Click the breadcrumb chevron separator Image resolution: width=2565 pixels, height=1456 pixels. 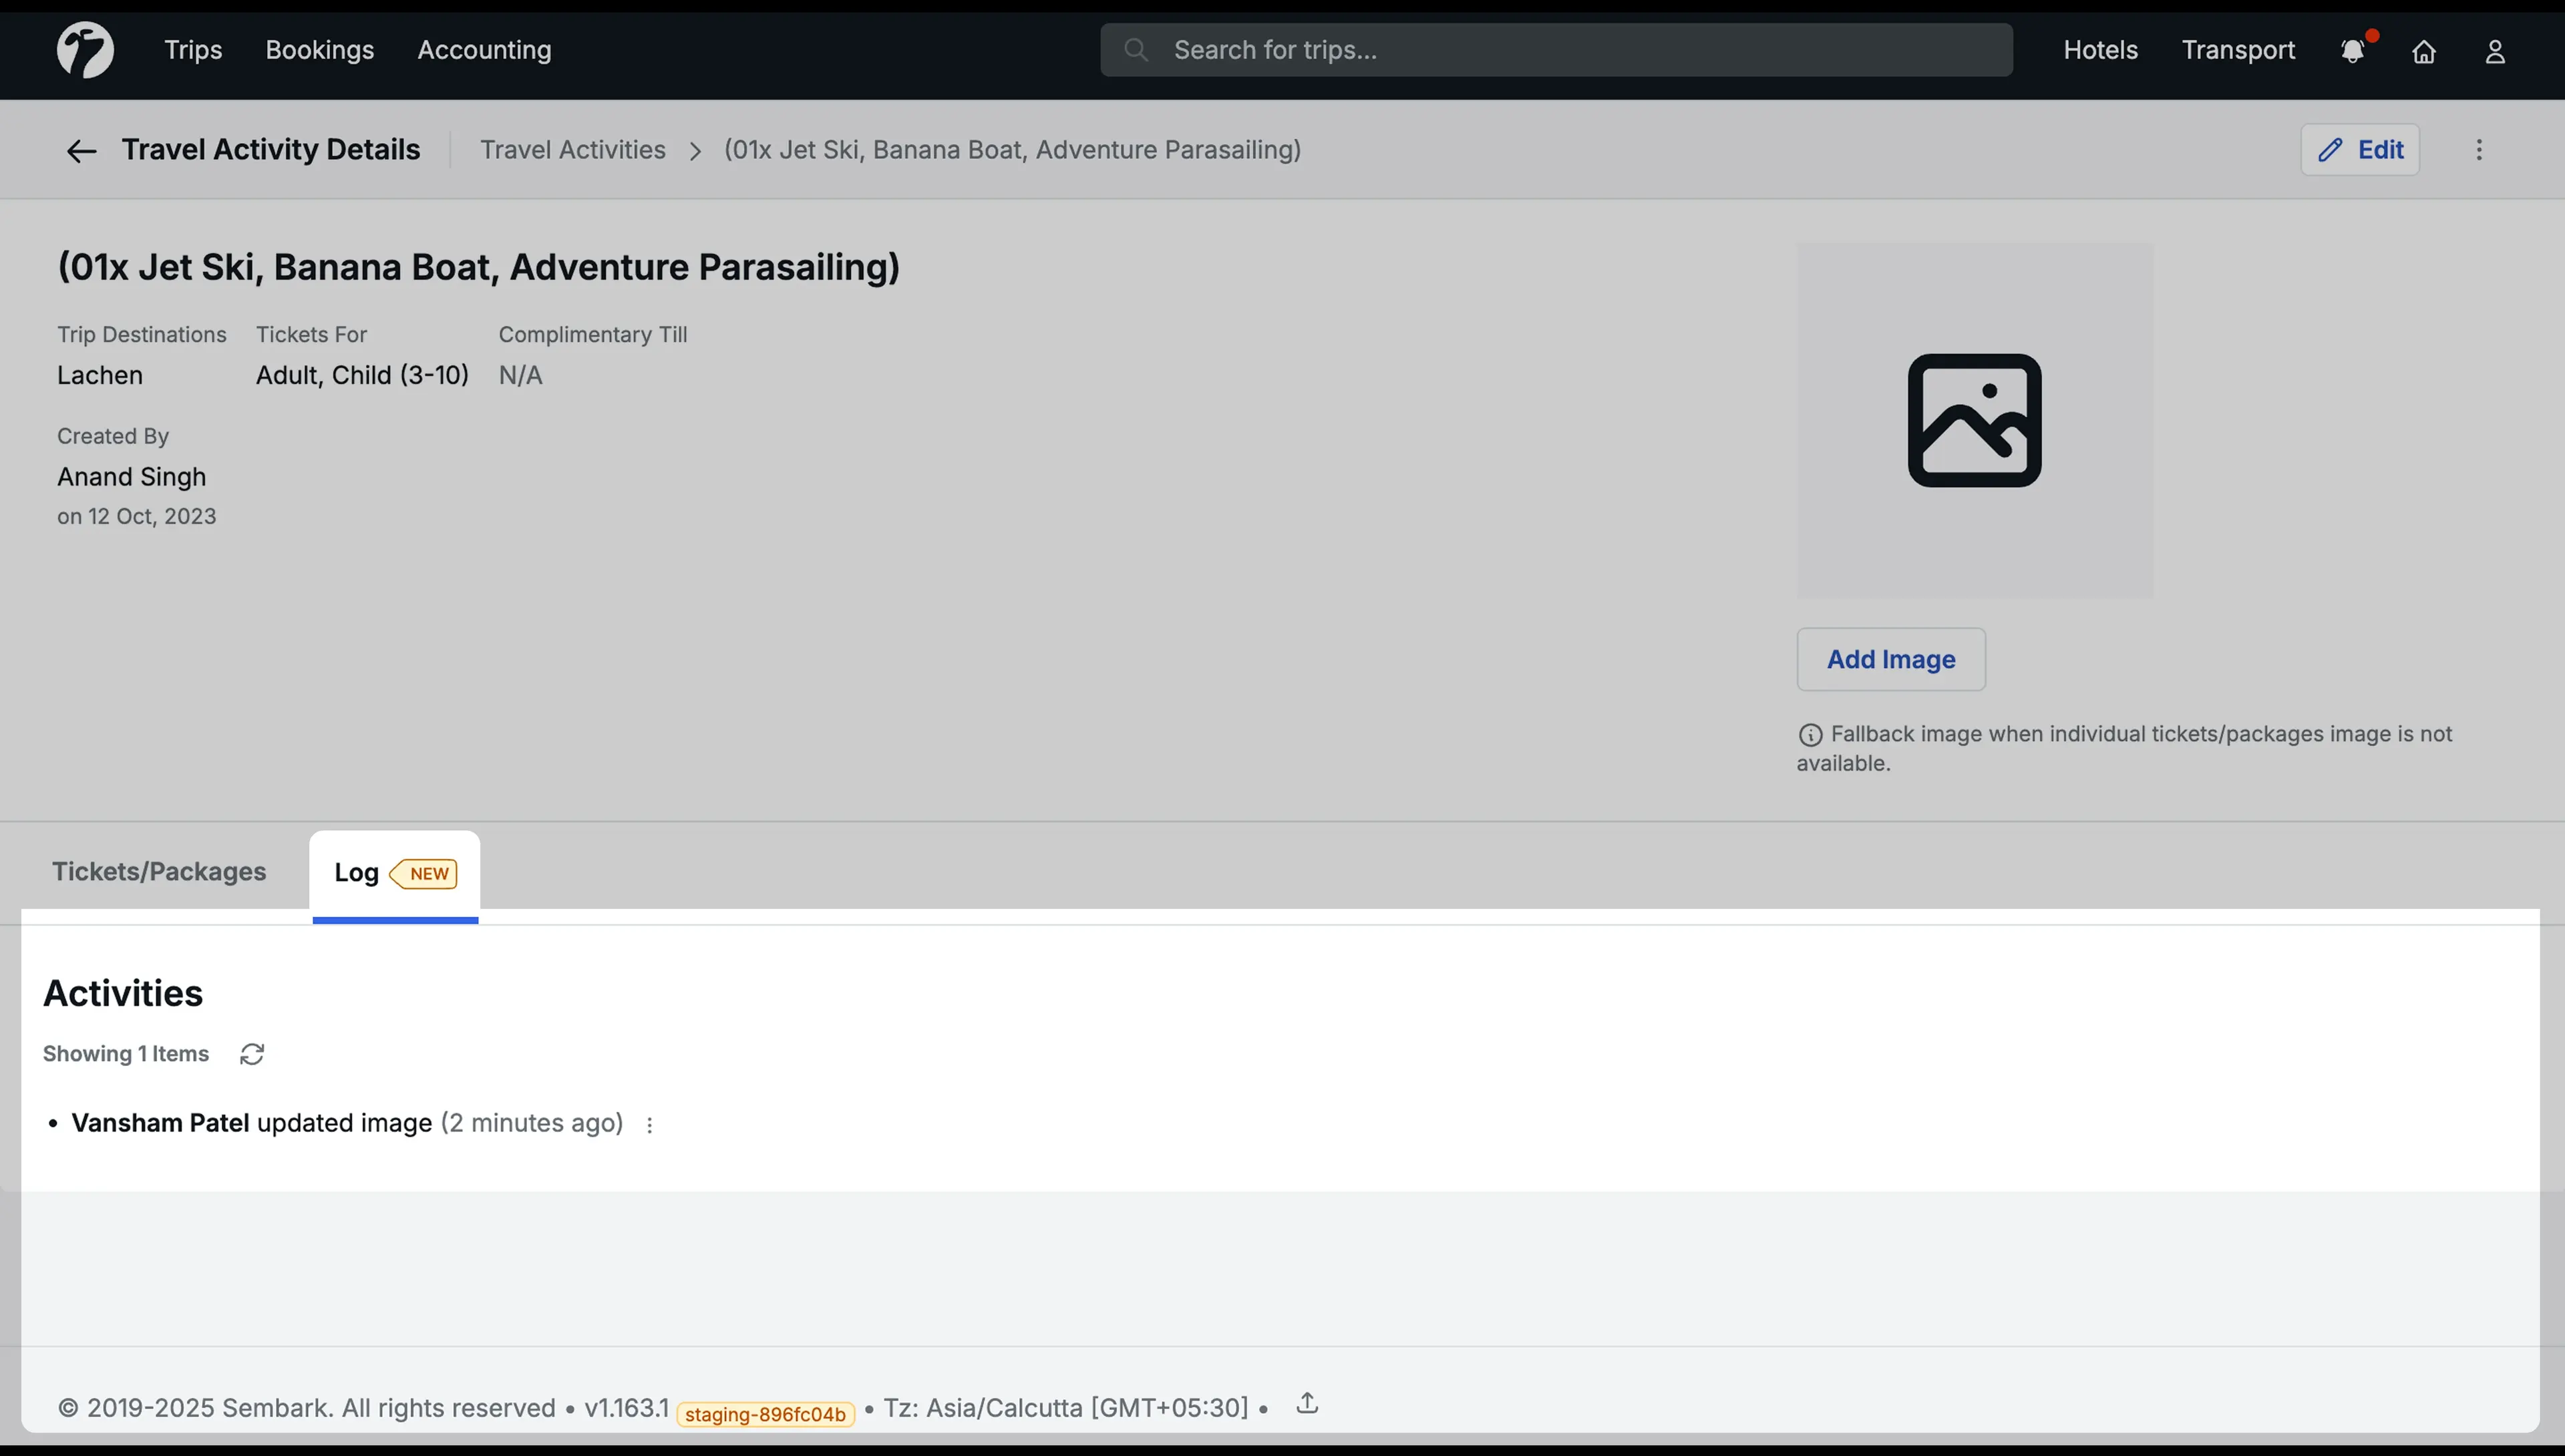(695, 151)
